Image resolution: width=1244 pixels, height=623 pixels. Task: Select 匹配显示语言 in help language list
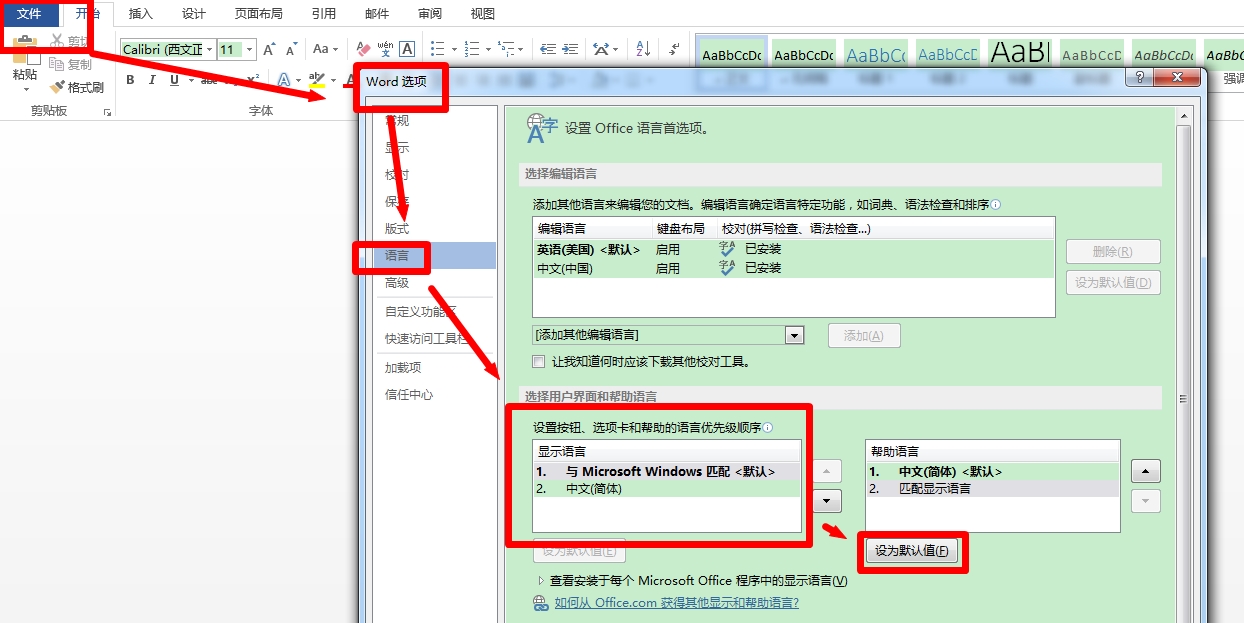pos(992,489)
